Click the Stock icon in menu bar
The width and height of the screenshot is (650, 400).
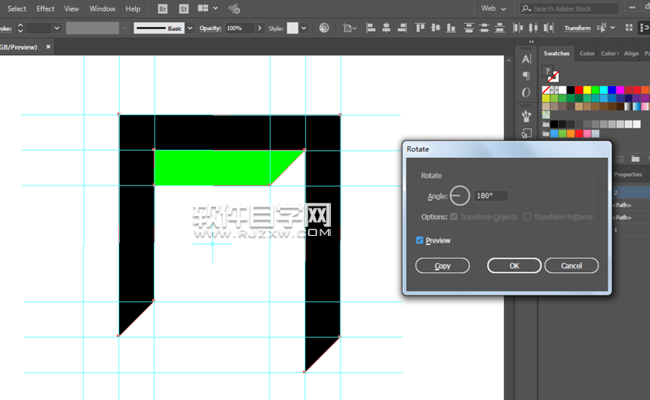(x=184, y=8)
